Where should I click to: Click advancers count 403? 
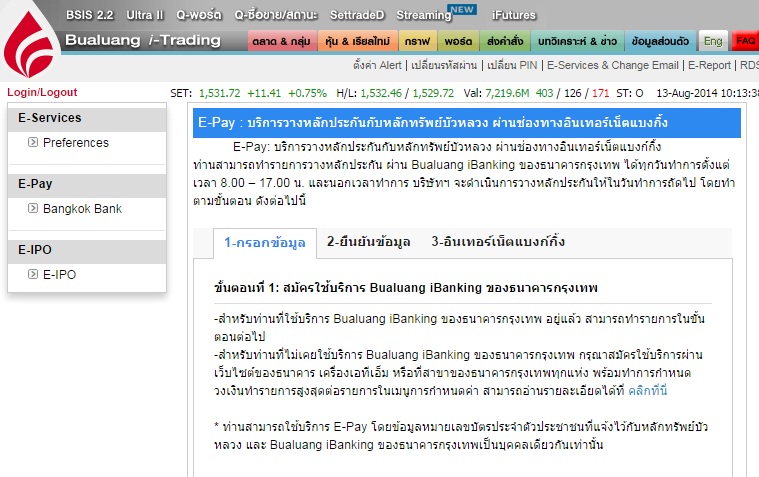pos(544,93)
